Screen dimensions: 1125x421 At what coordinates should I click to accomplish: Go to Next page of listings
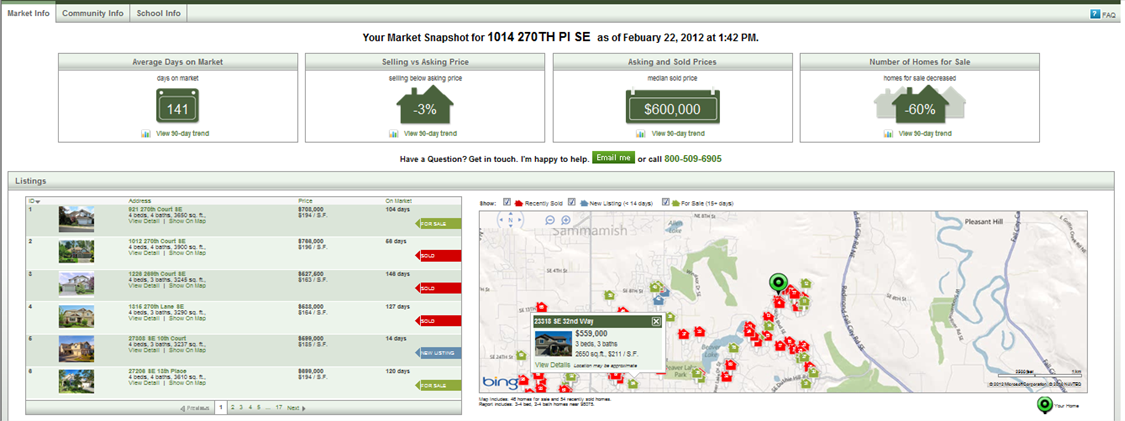point(294,408)
